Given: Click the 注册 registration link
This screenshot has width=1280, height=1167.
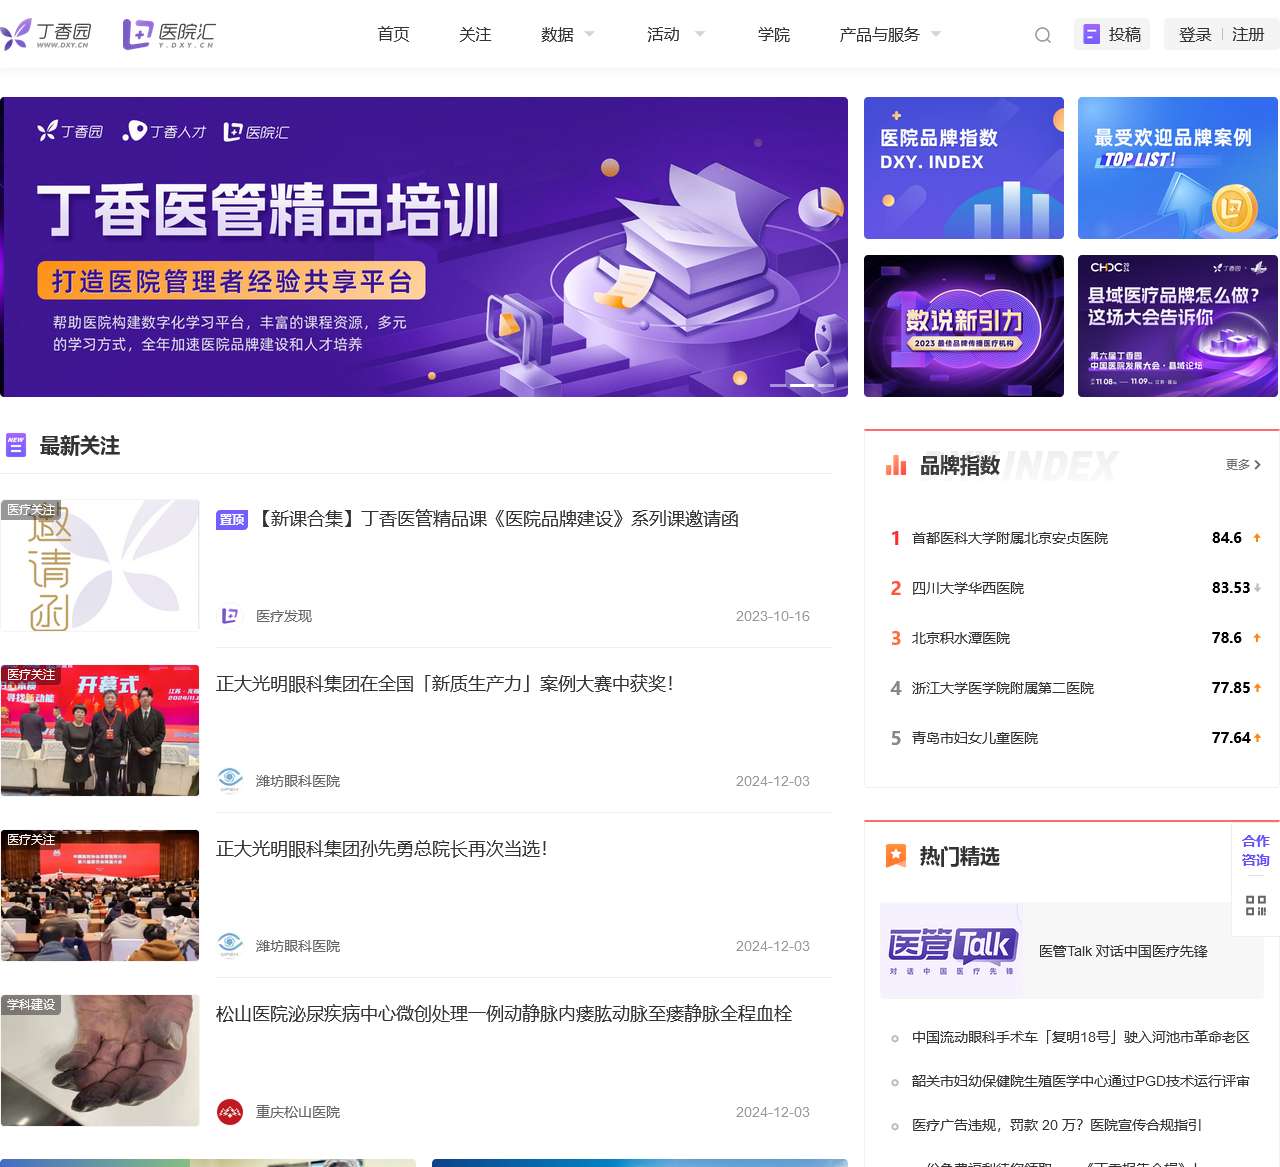Looking at the screenshot, I should (x=1247, y=33).
